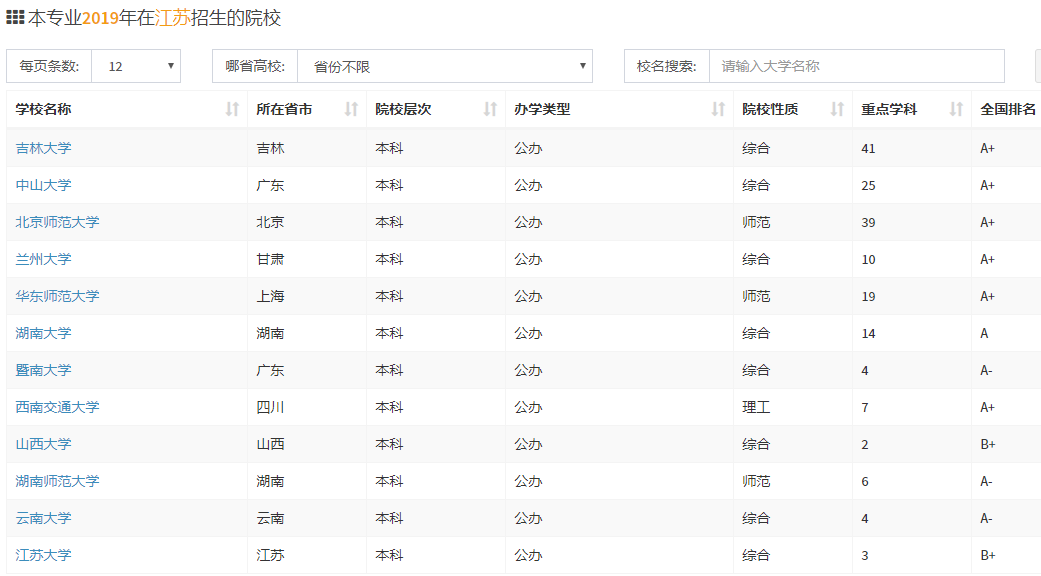Visit 江苏大学 link in last row
The height and width of the screenshot is (576, 1041).
pos(44,555)
